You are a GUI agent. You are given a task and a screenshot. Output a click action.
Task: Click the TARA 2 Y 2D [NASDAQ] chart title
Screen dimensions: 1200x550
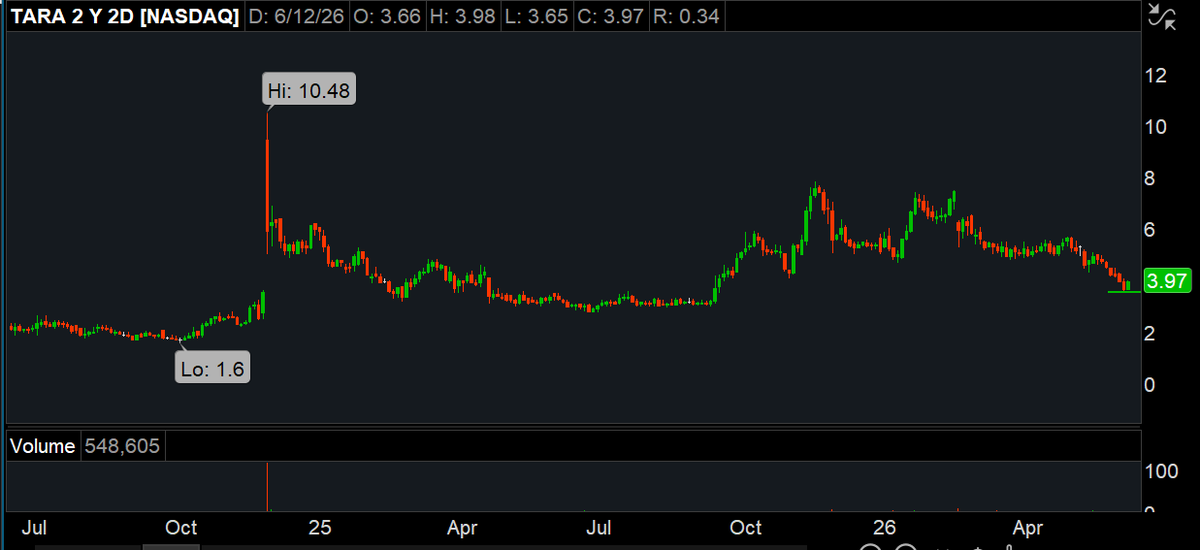125,16
